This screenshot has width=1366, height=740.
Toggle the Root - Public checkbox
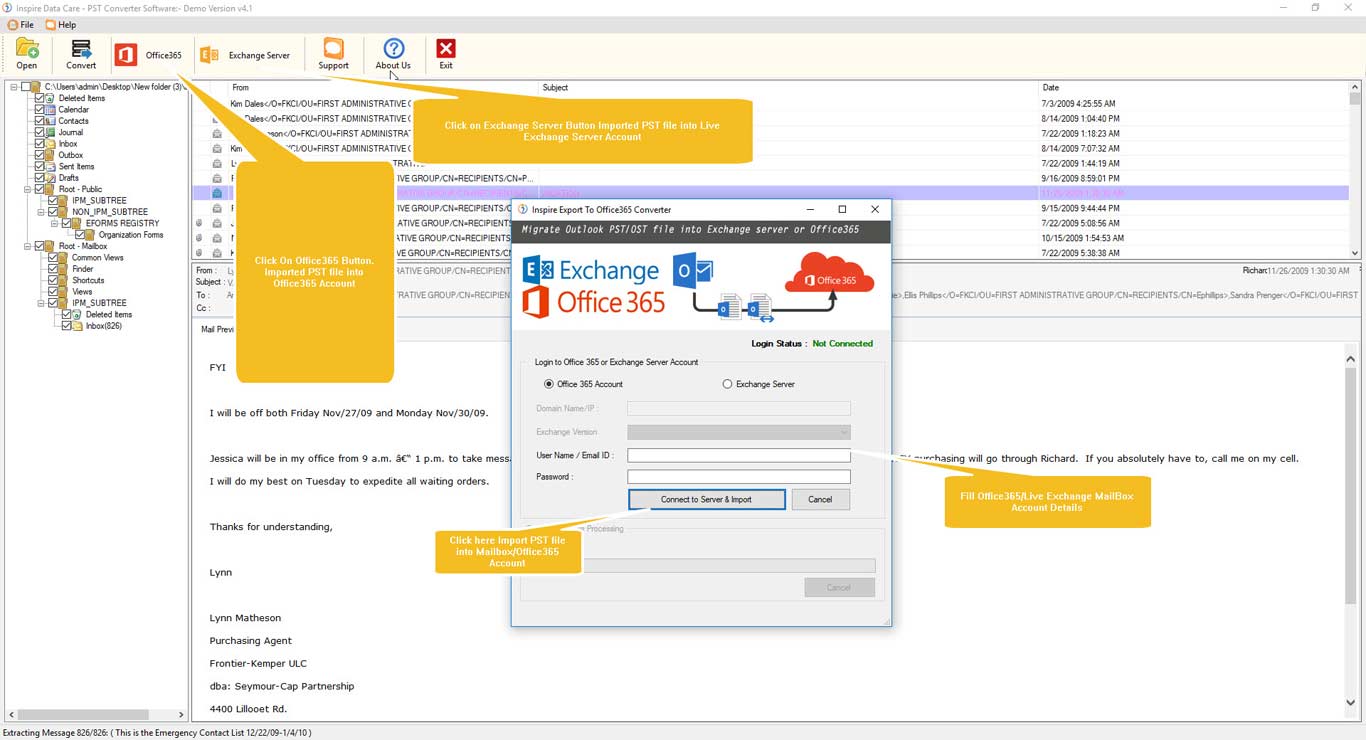40,189
